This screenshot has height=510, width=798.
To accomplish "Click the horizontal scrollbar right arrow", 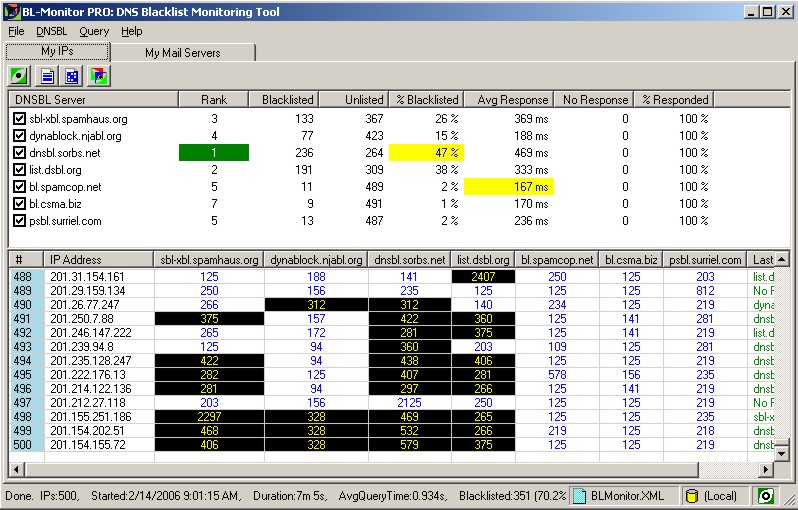I will click(765, 469).
